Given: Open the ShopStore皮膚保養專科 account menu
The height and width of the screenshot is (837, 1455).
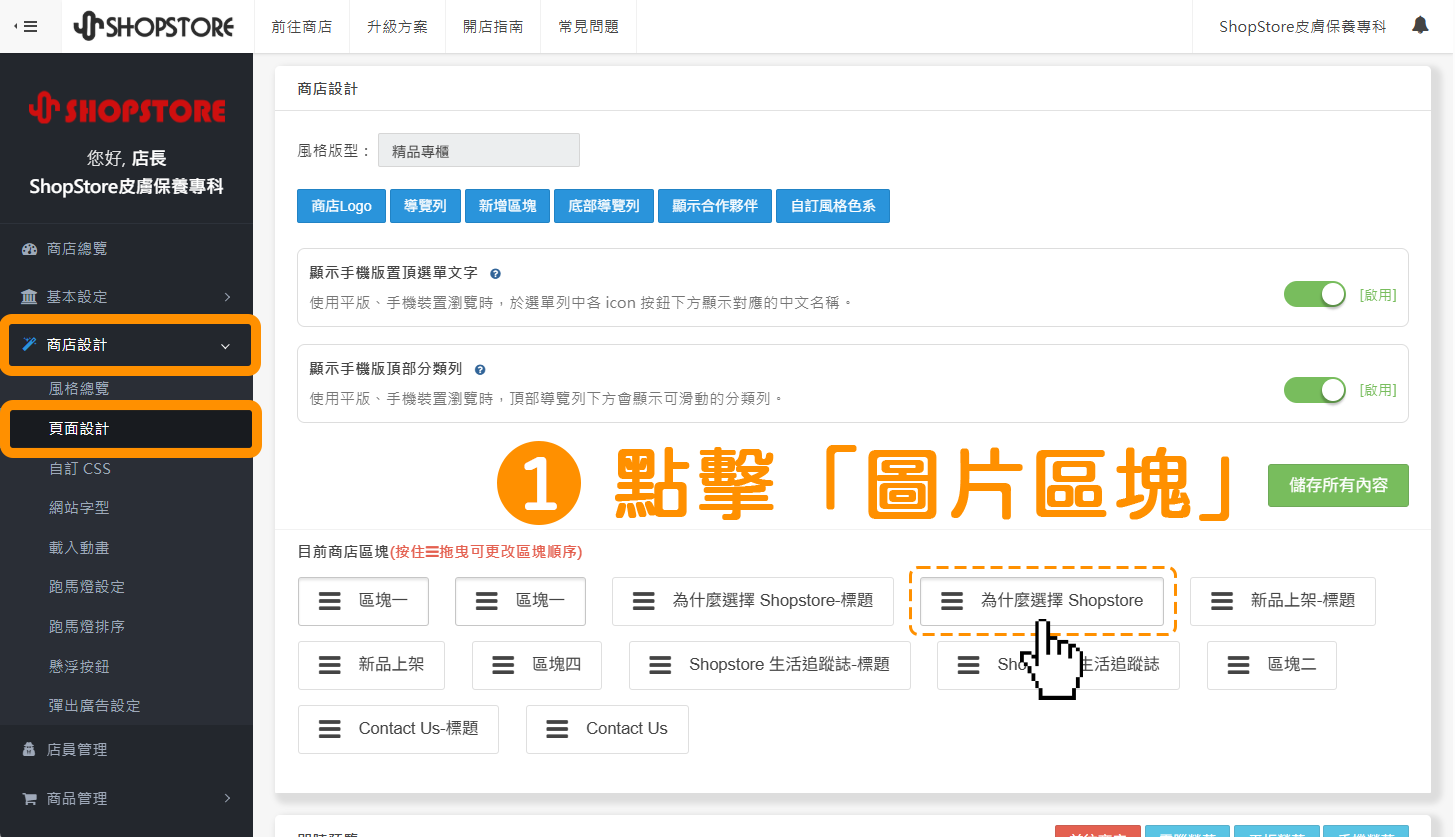Looking at the screenshot, I should coord(1302,27).
